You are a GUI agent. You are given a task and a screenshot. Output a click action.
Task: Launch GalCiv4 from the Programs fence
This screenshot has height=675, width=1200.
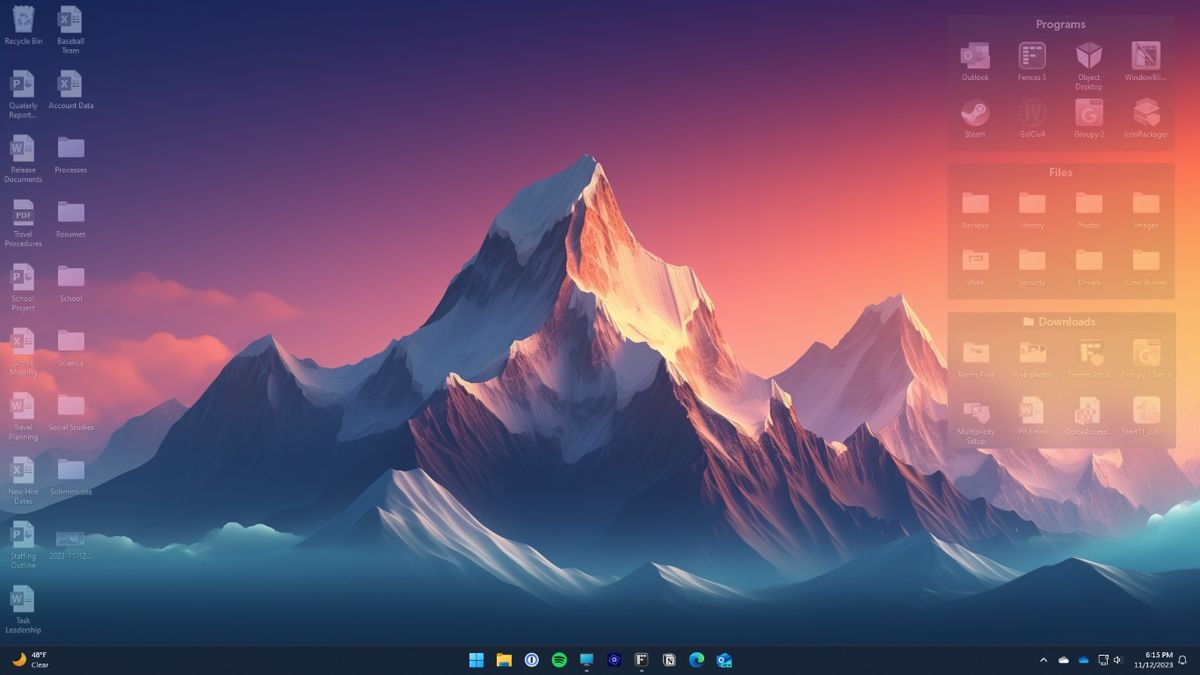pos(1032,118)
